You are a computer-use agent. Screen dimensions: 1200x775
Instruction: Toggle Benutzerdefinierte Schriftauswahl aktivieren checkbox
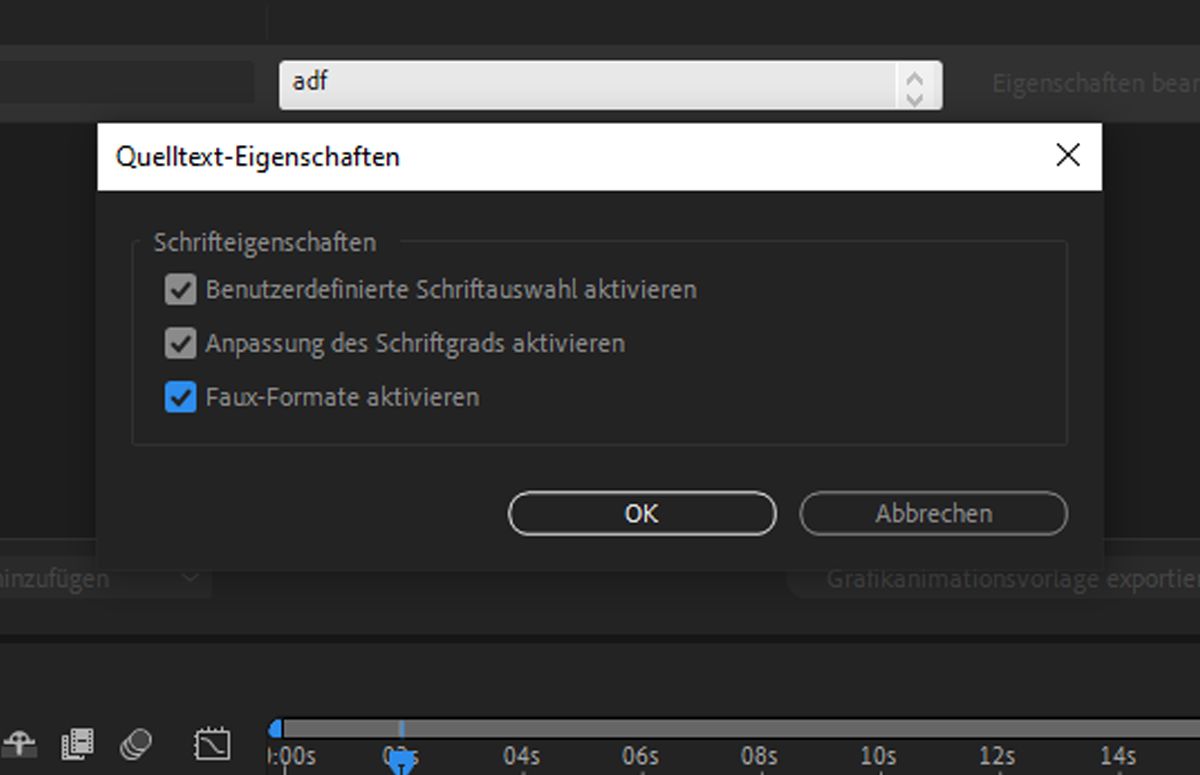[180, 290]
